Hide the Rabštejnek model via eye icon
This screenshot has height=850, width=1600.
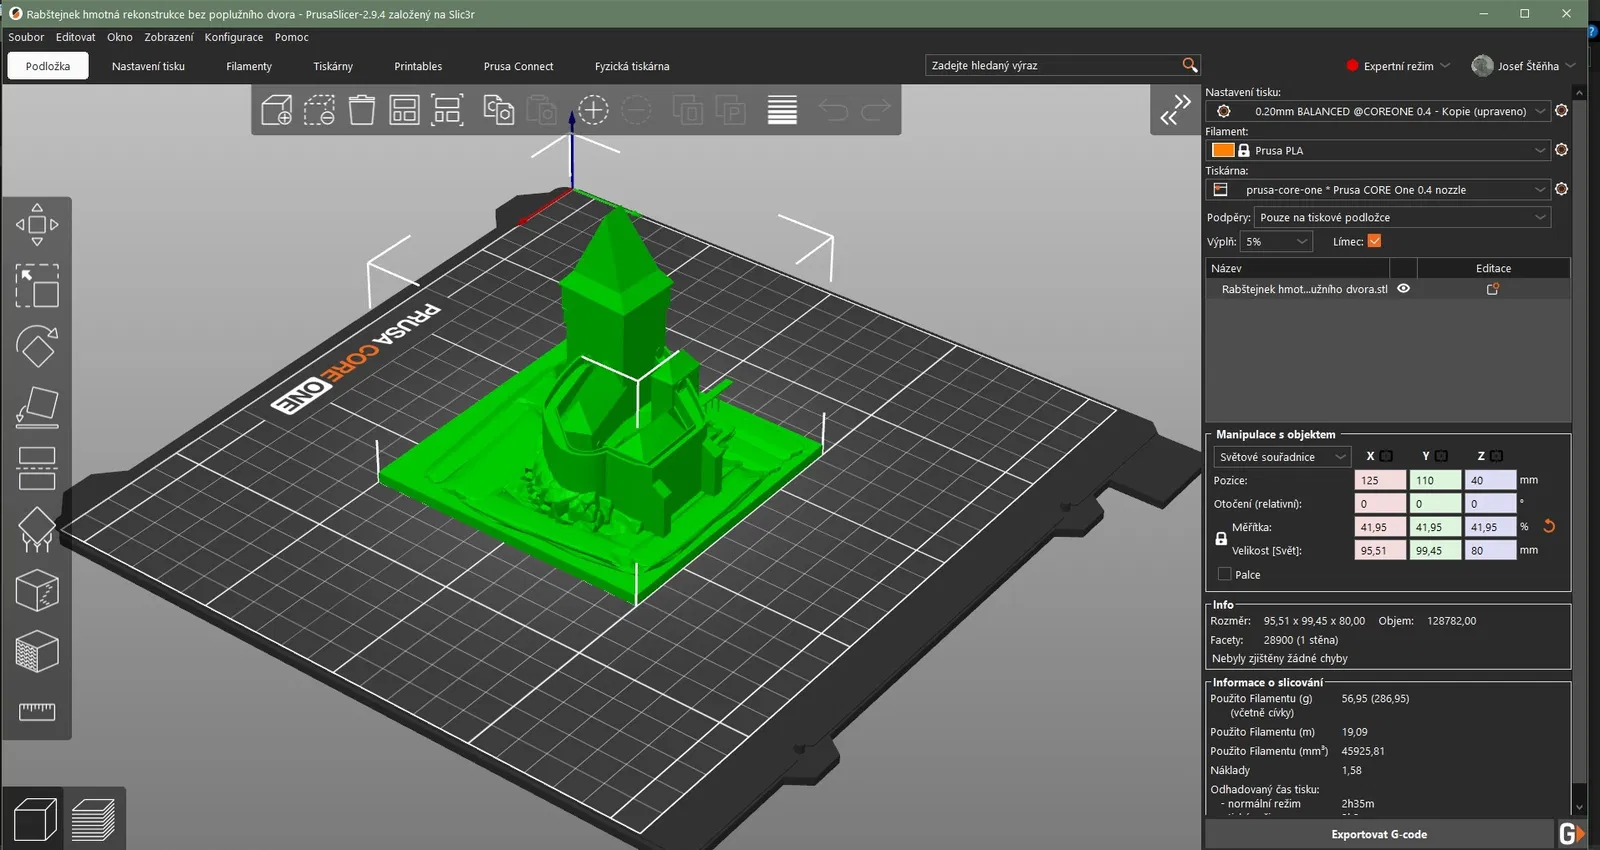[1403, 289]
